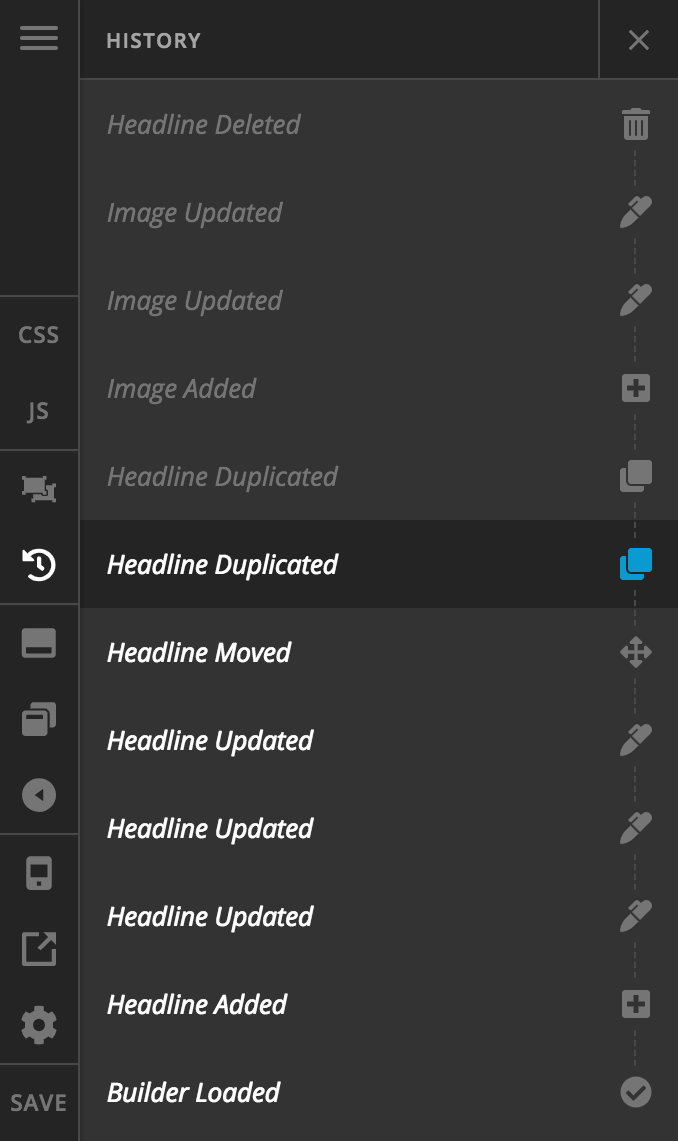Click the trash icon for Headline Deleted
The image size is (678, 1141).
click(x=636, y=125)
